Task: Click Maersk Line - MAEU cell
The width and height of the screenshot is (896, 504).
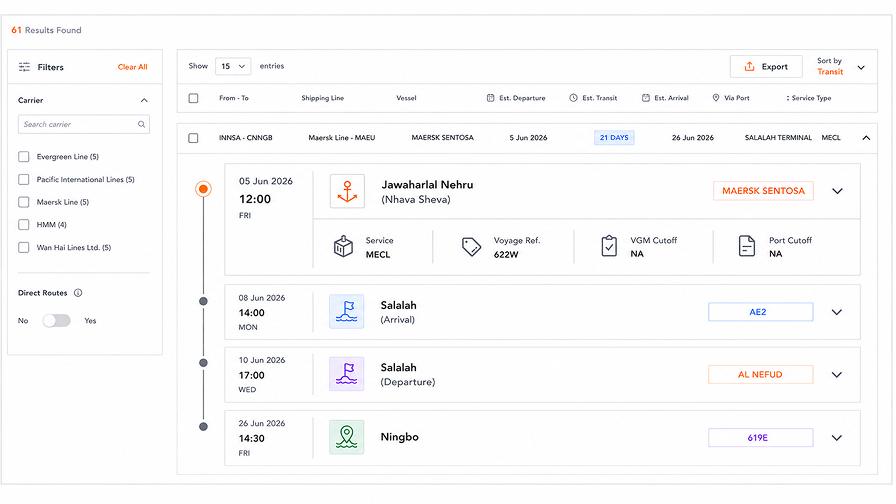Action: click(342, 138)
